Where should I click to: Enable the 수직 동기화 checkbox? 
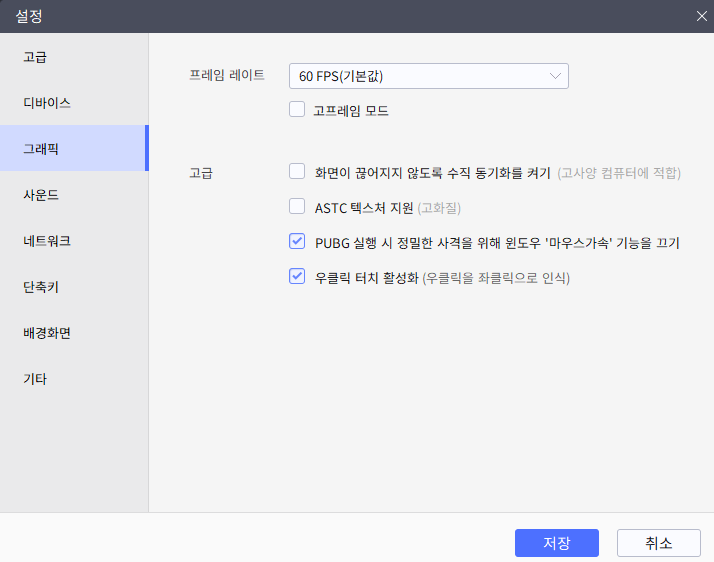[297, 171]
